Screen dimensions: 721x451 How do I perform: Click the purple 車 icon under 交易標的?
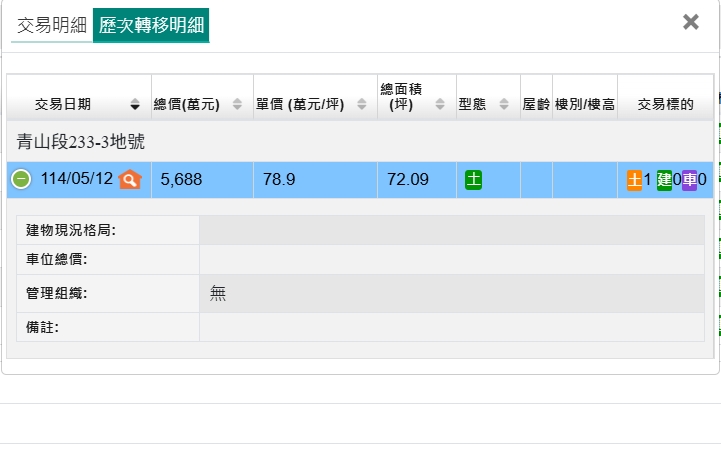(x=690, y=180)
